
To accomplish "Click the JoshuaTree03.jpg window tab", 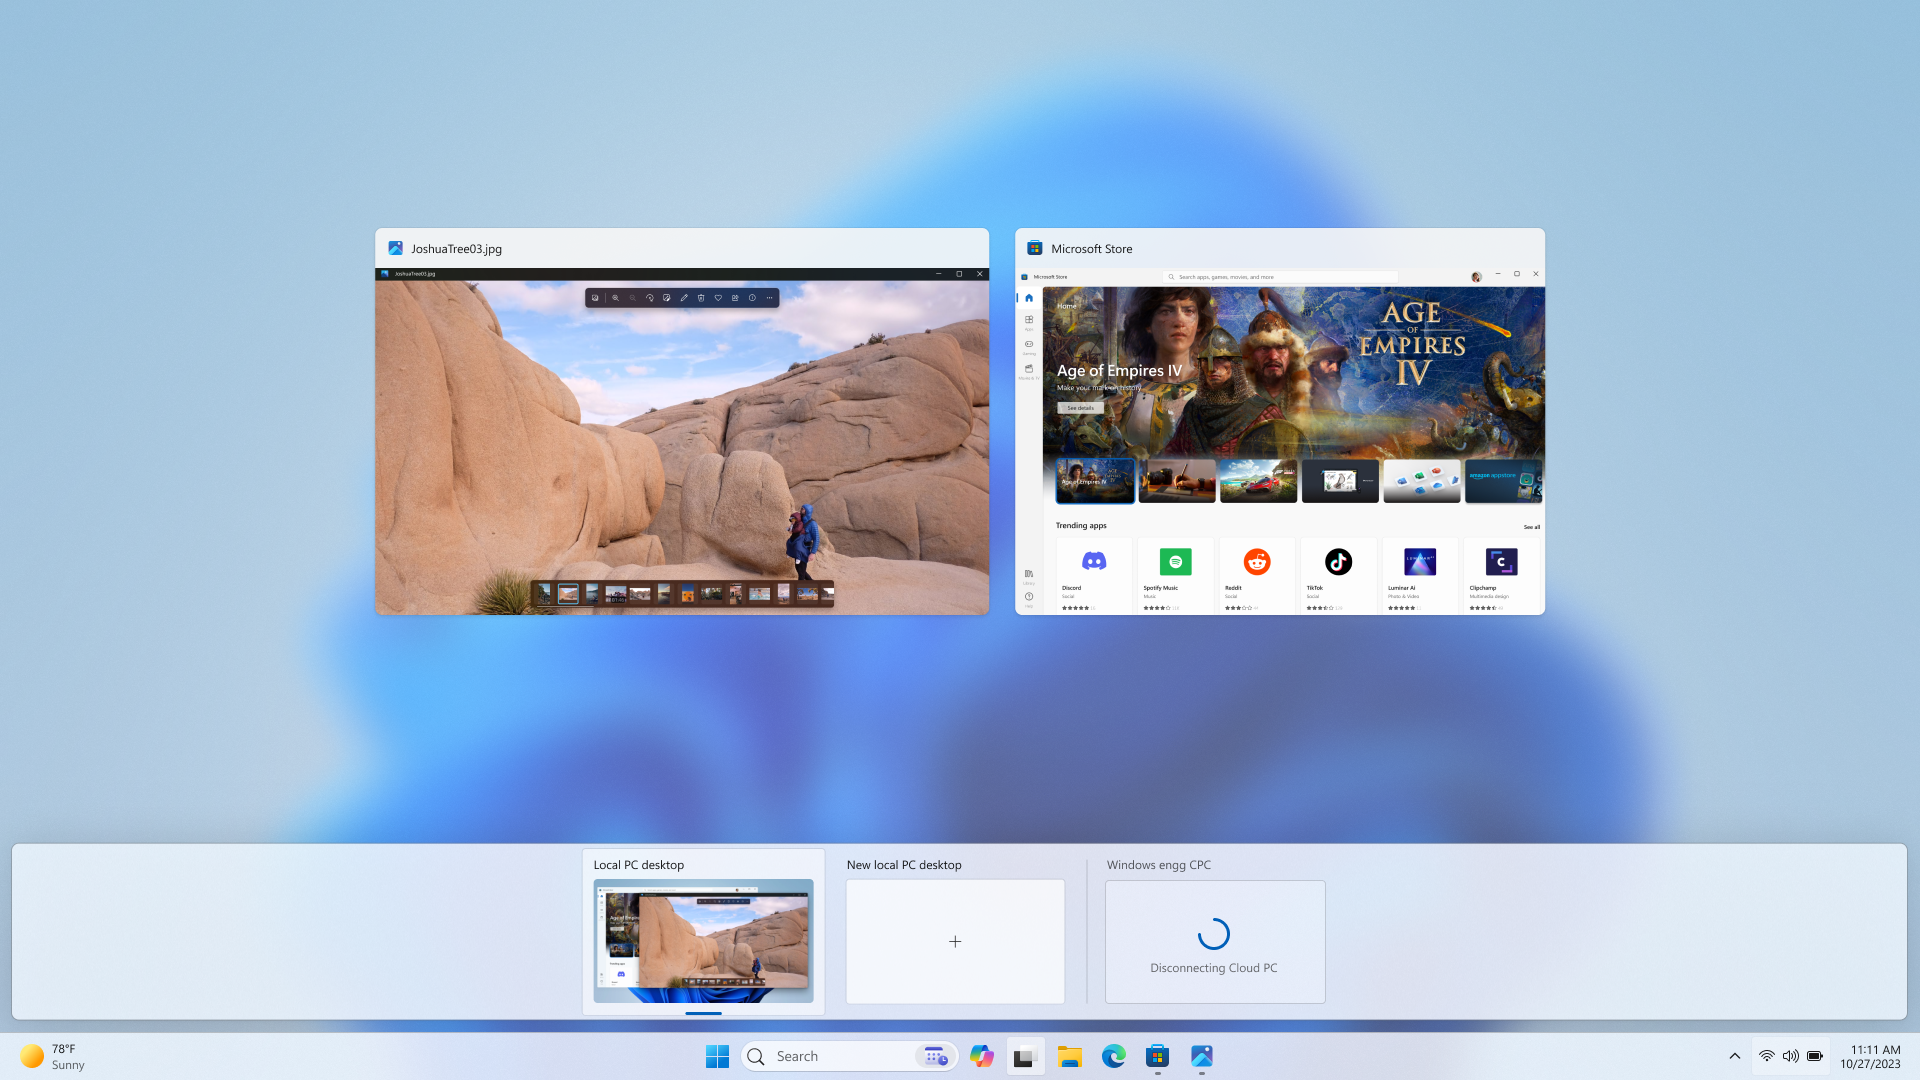I will tap(682, 248).
